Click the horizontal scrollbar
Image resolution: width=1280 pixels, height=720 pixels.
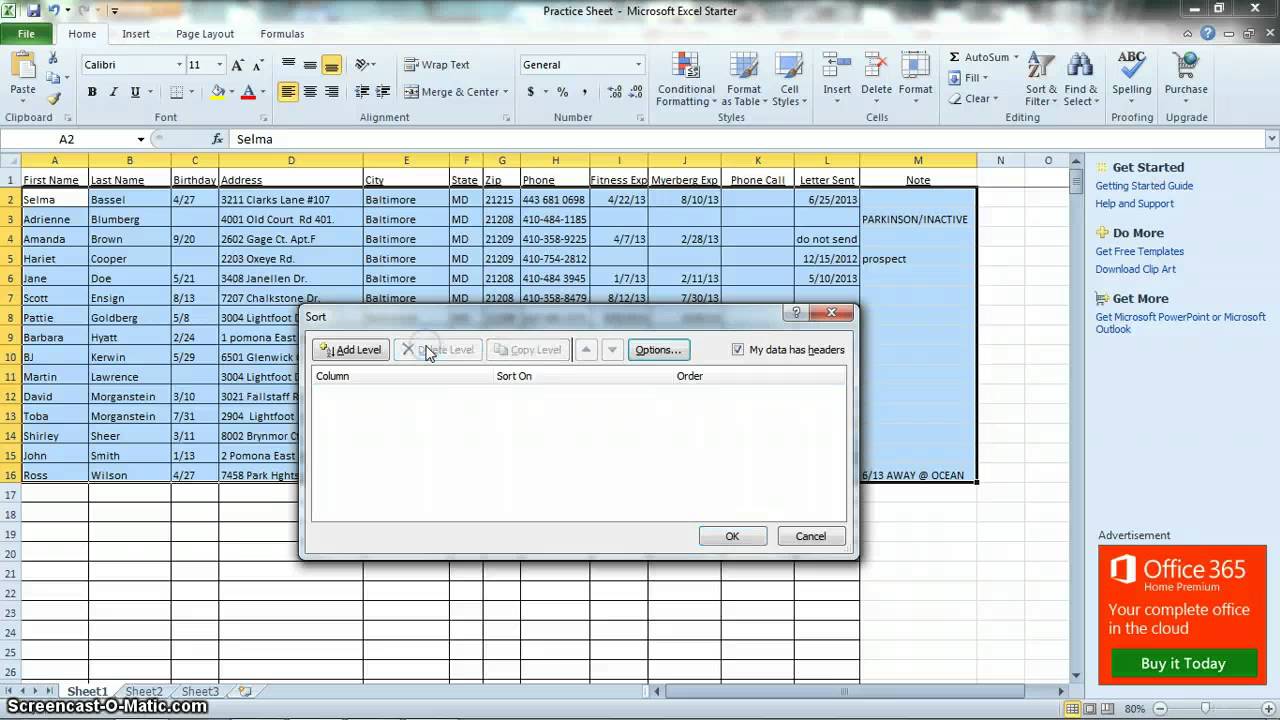pos(844,691)
